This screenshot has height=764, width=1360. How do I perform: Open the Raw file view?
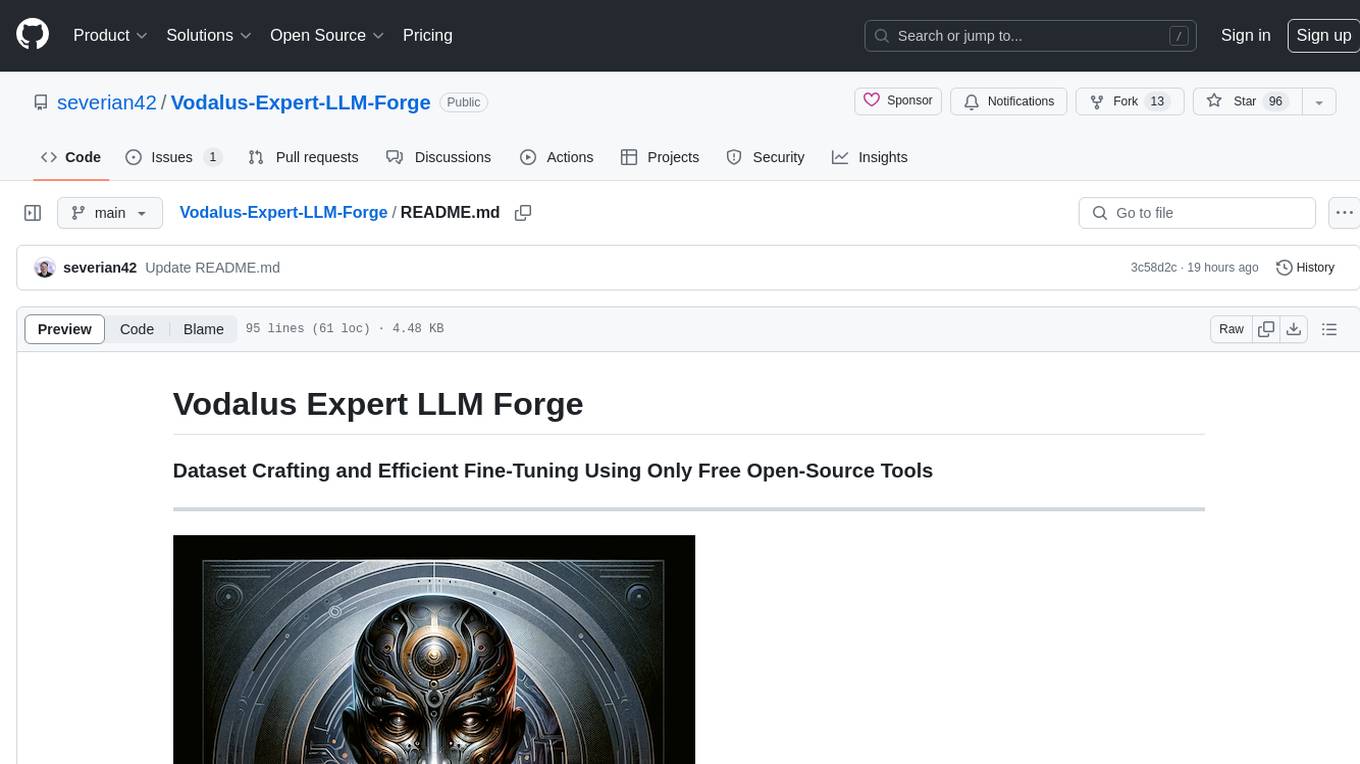pos(1231,329)
